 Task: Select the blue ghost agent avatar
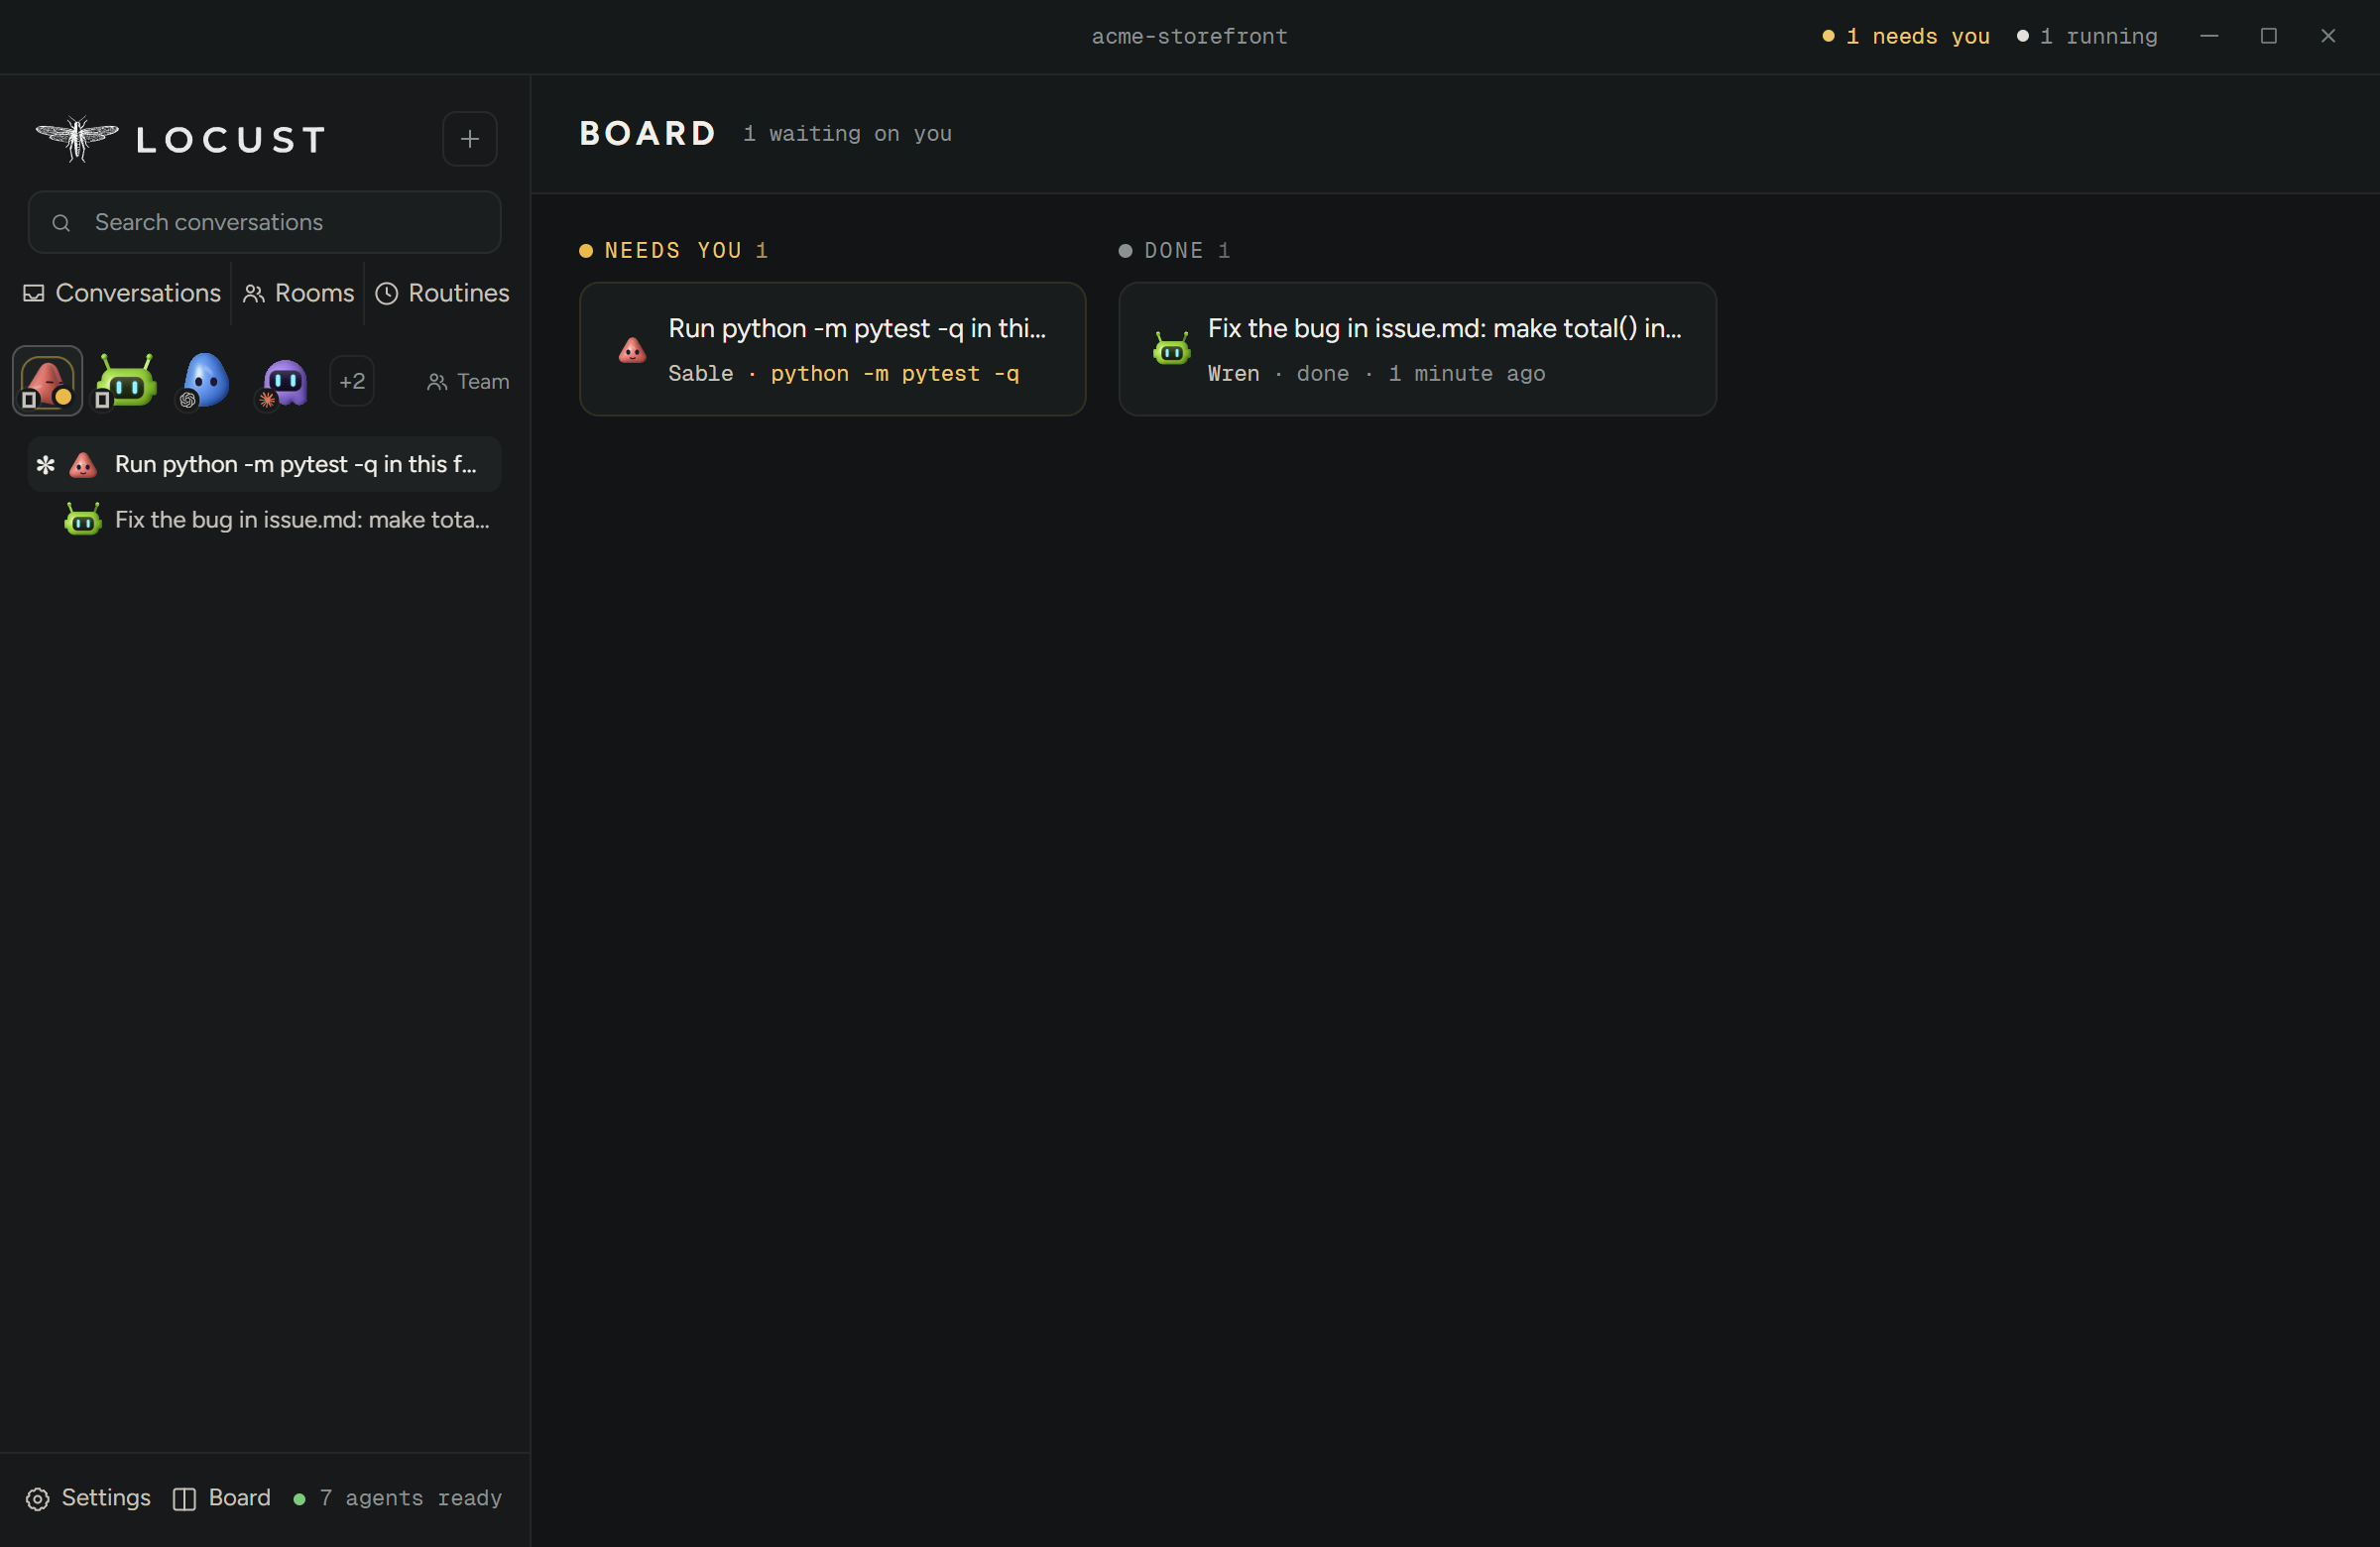205,381
